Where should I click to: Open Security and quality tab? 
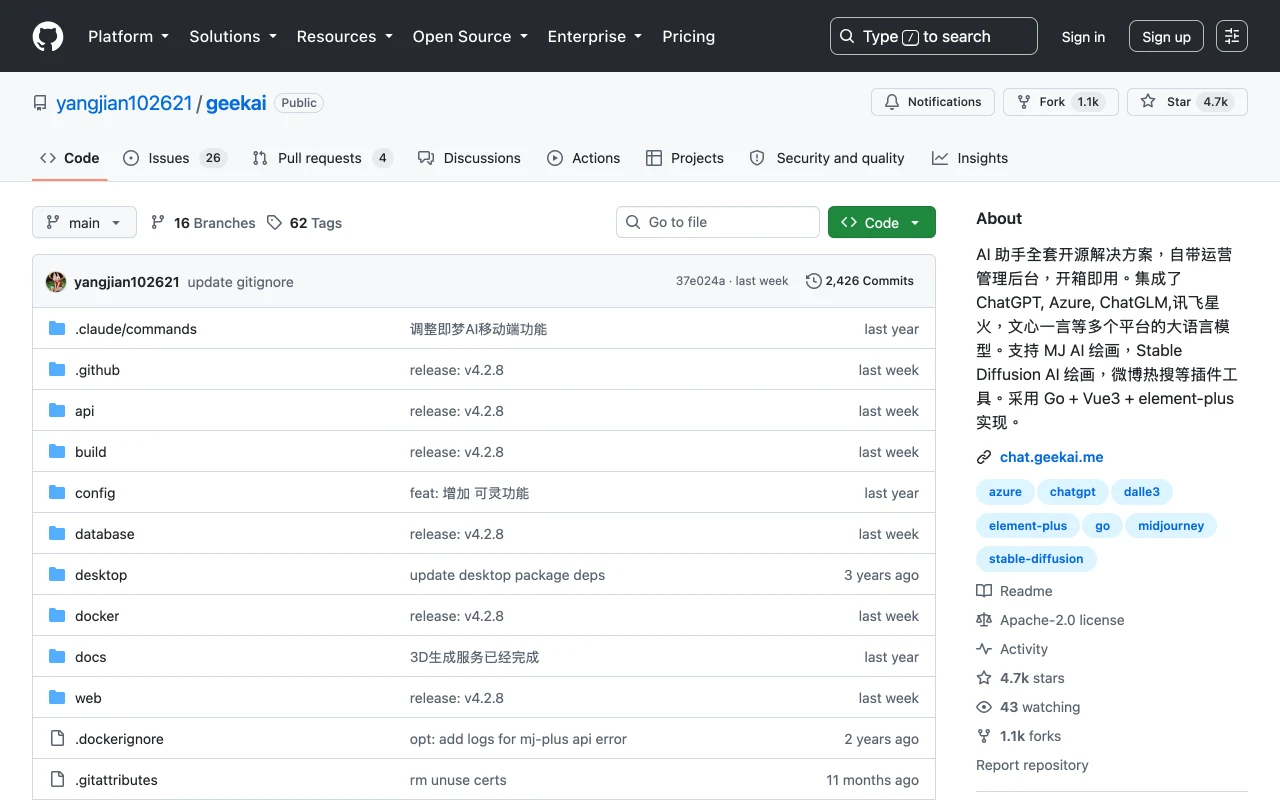coord(827,158)
